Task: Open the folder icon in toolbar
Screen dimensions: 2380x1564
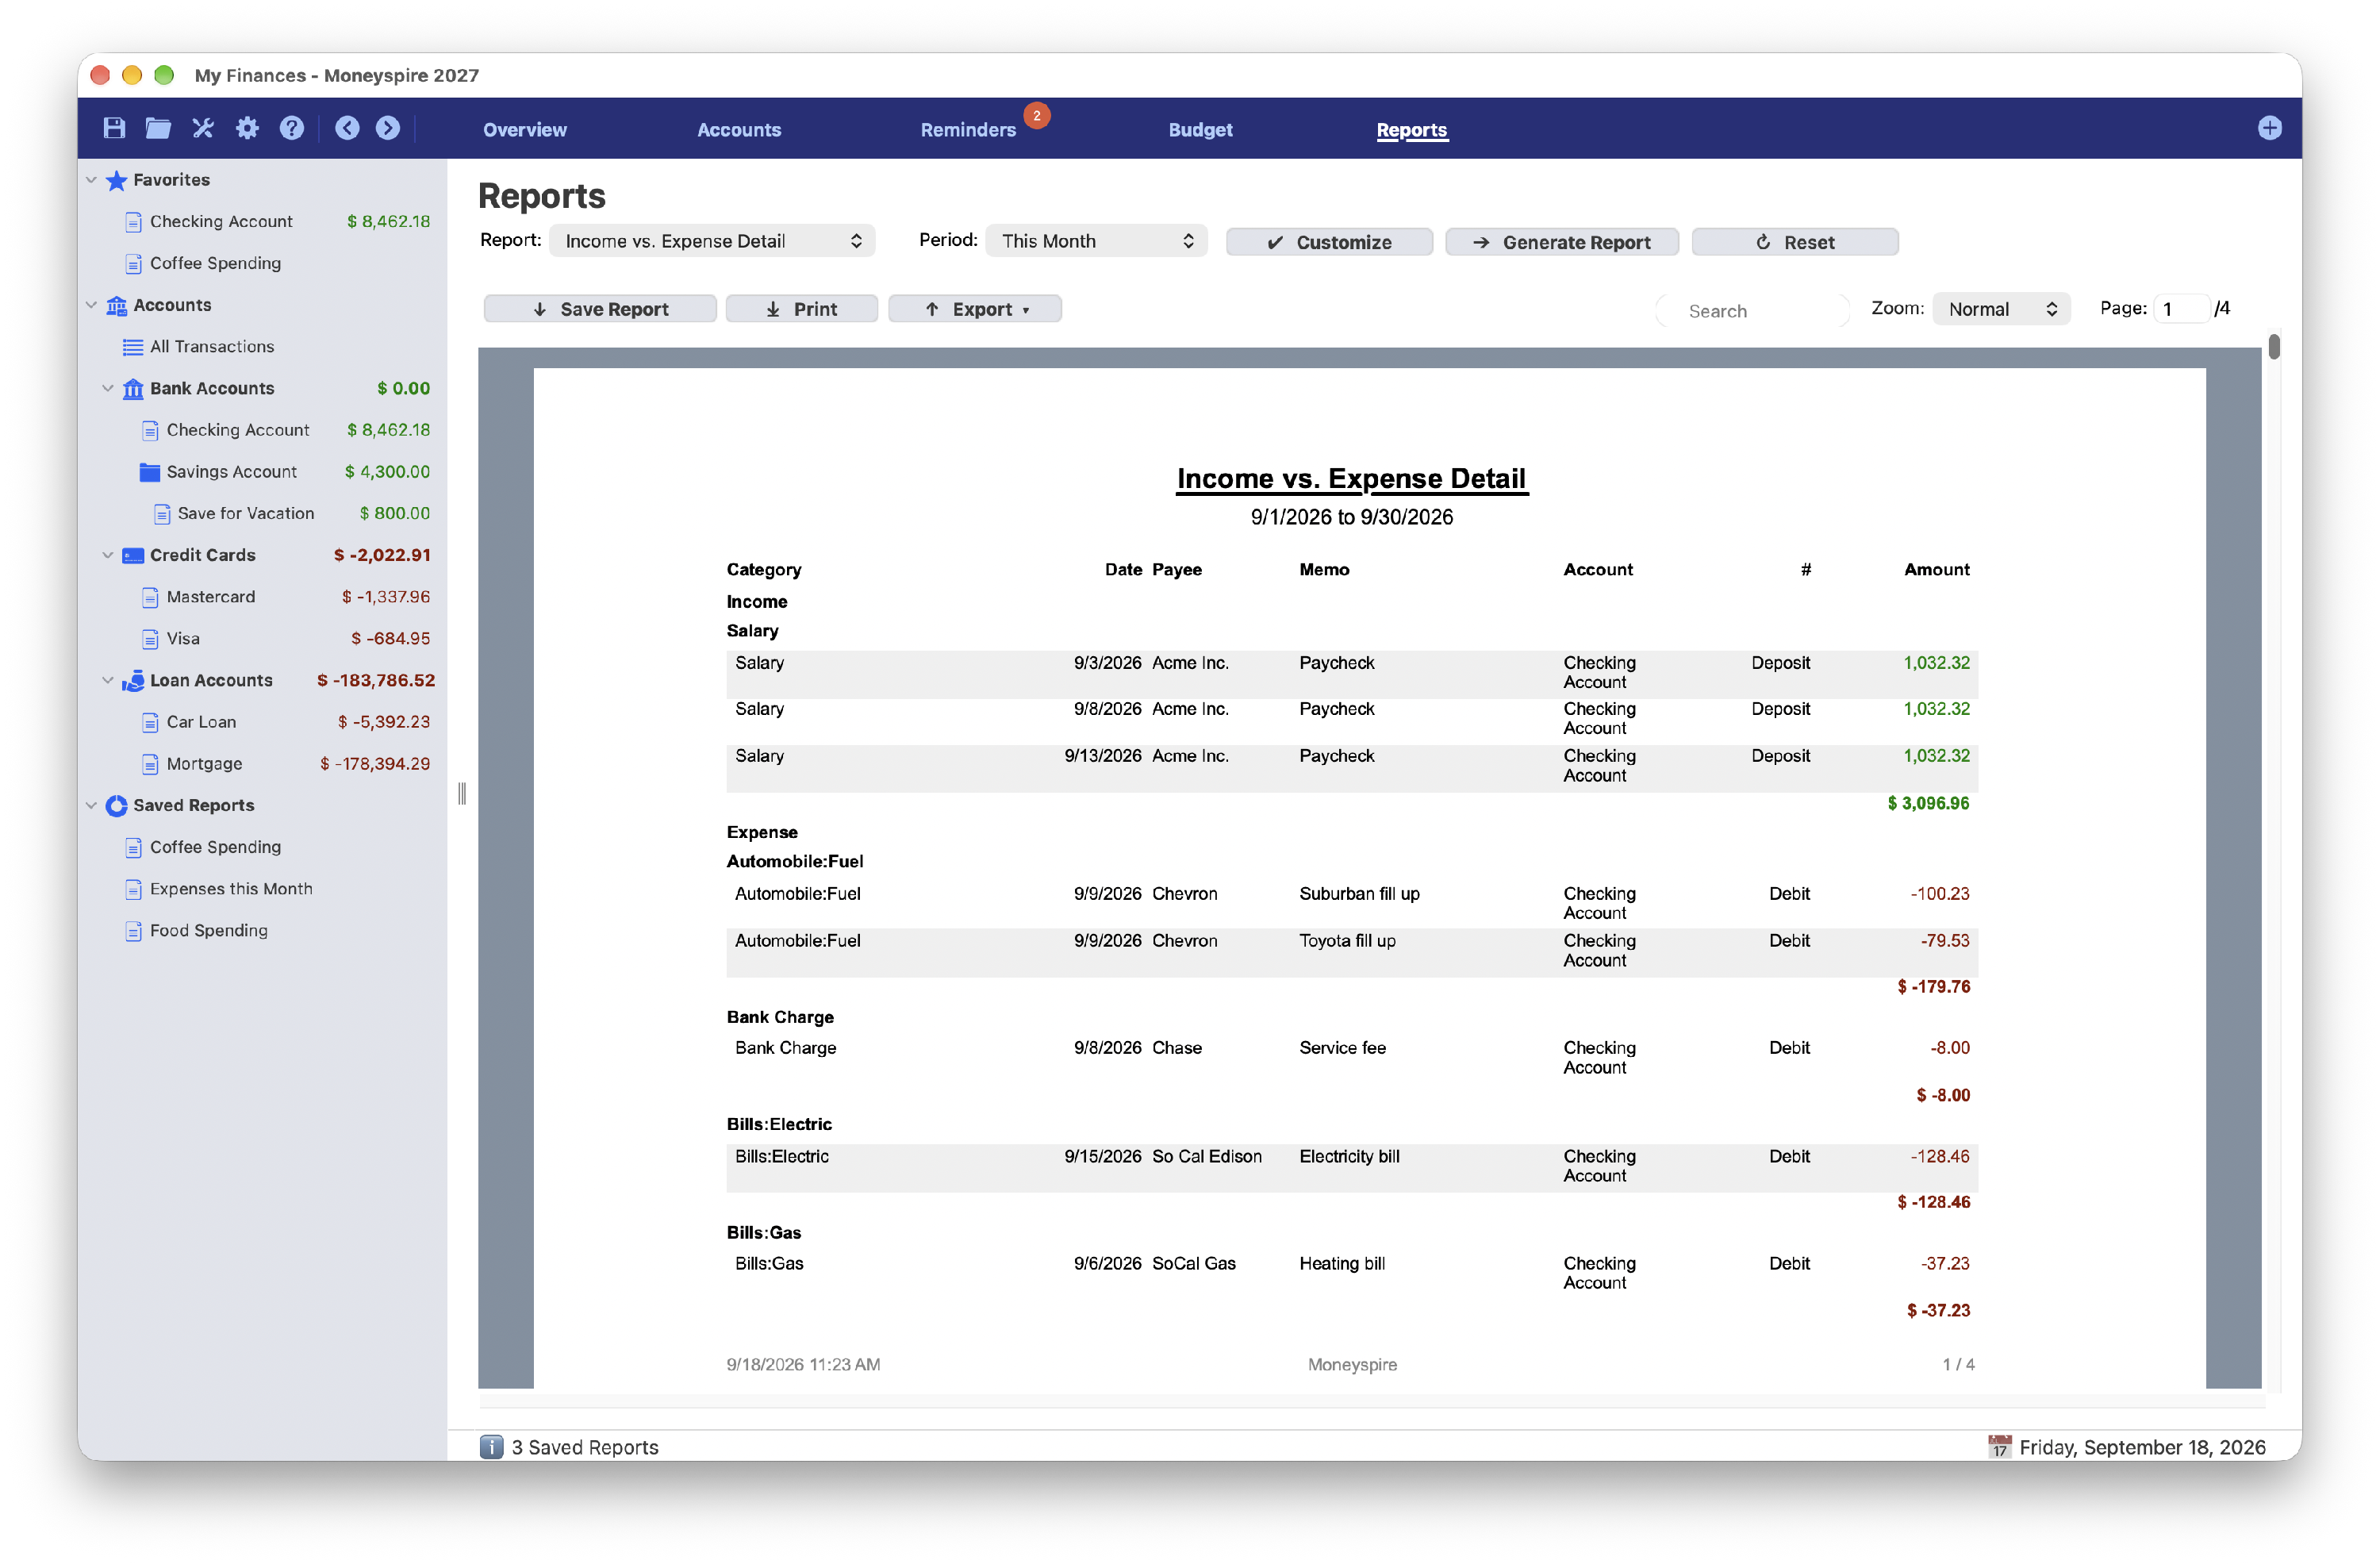Action: [158, 128]
